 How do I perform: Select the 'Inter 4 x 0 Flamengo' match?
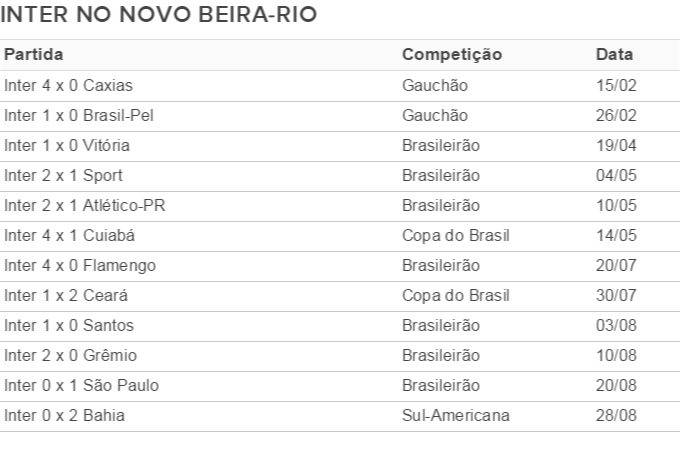point(80,265)
